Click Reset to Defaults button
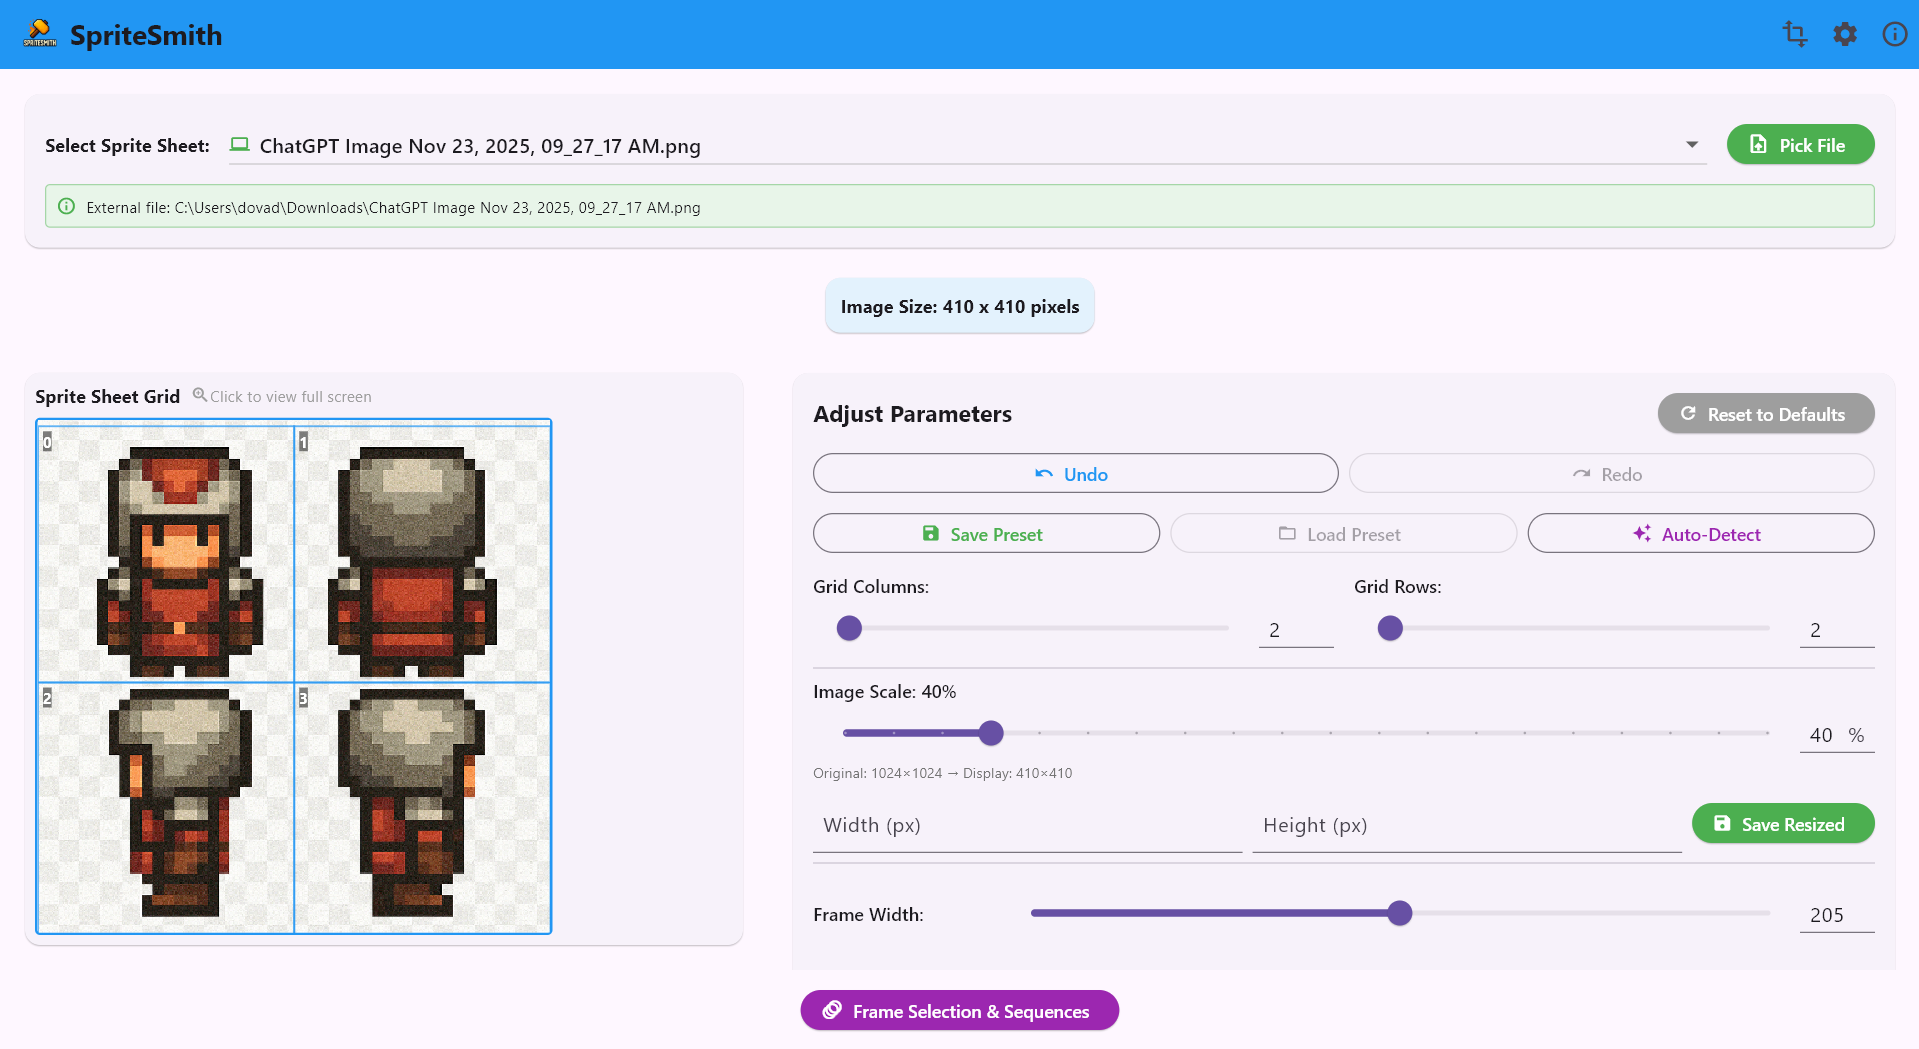Viewport: 1919px width, 1049px height. (x=1766, y=414)
